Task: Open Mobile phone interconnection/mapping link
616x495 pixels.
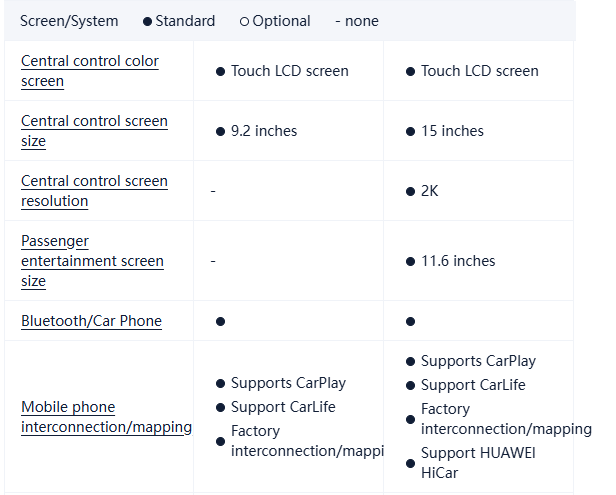Action: pyautogui.click(x=106, y=417)
